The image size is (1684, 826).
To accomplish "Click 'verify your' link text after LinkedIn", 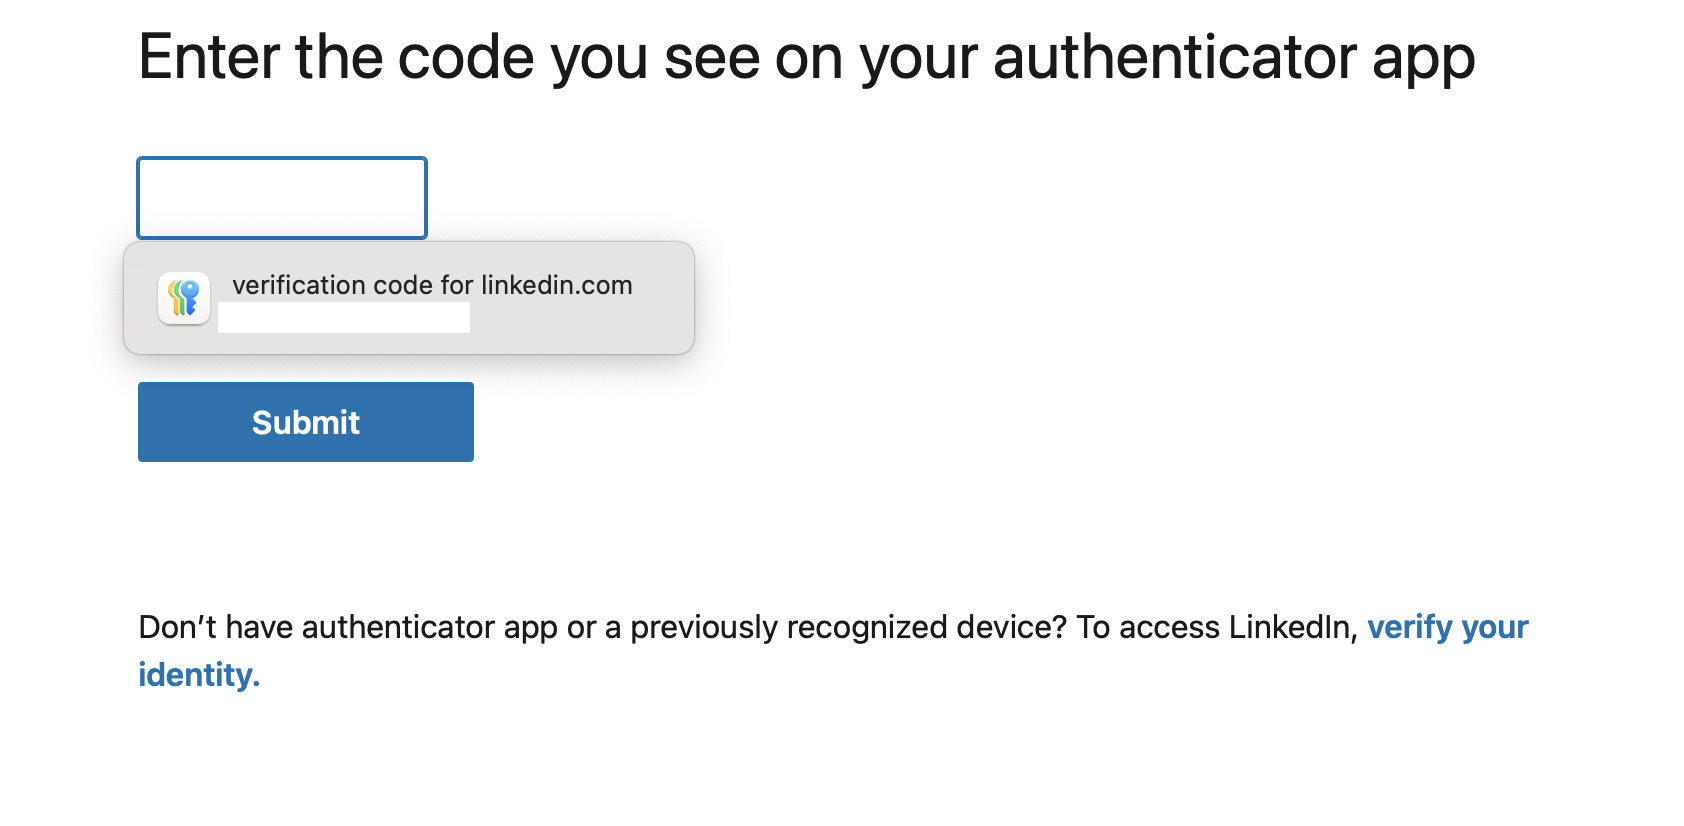I will point(1446,627).
